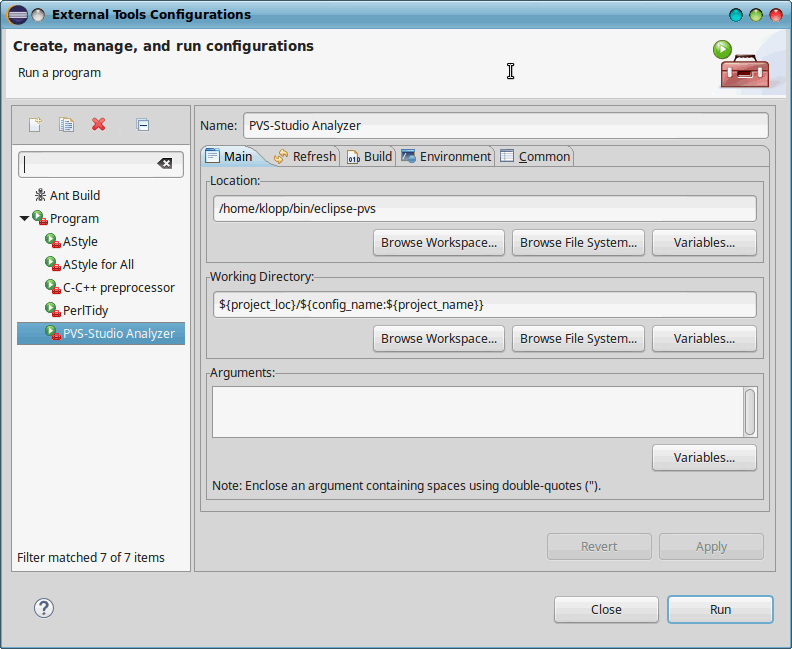Viewport: 792px width, 649px height.
Task: Delete selected configuration with red X icon
Action: tap(98, 124)
